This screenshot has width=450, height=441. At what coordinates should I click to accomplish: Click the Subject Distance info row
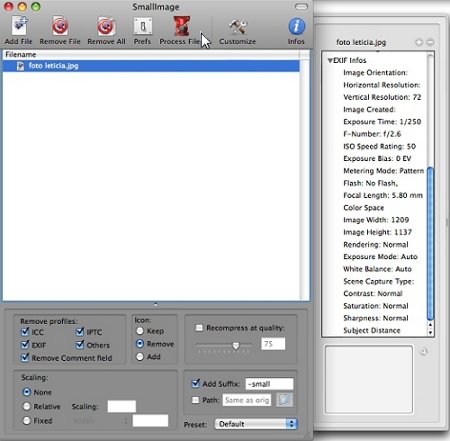(x=372, y=331)
